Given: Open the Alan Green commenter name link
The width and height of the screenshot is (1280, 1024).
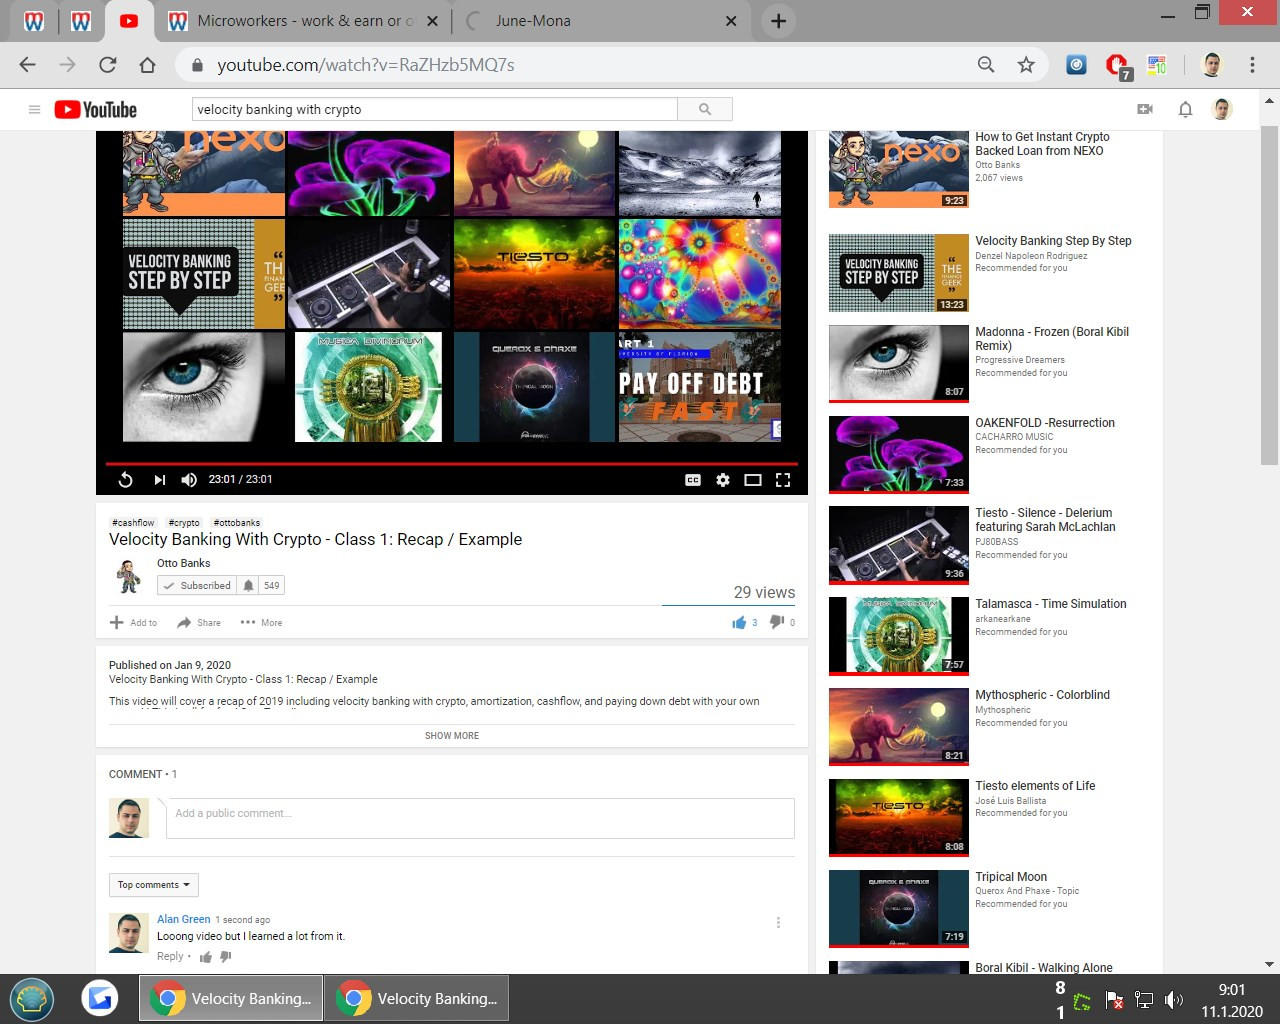Looking at the screenshot, I should pos(184,919).
